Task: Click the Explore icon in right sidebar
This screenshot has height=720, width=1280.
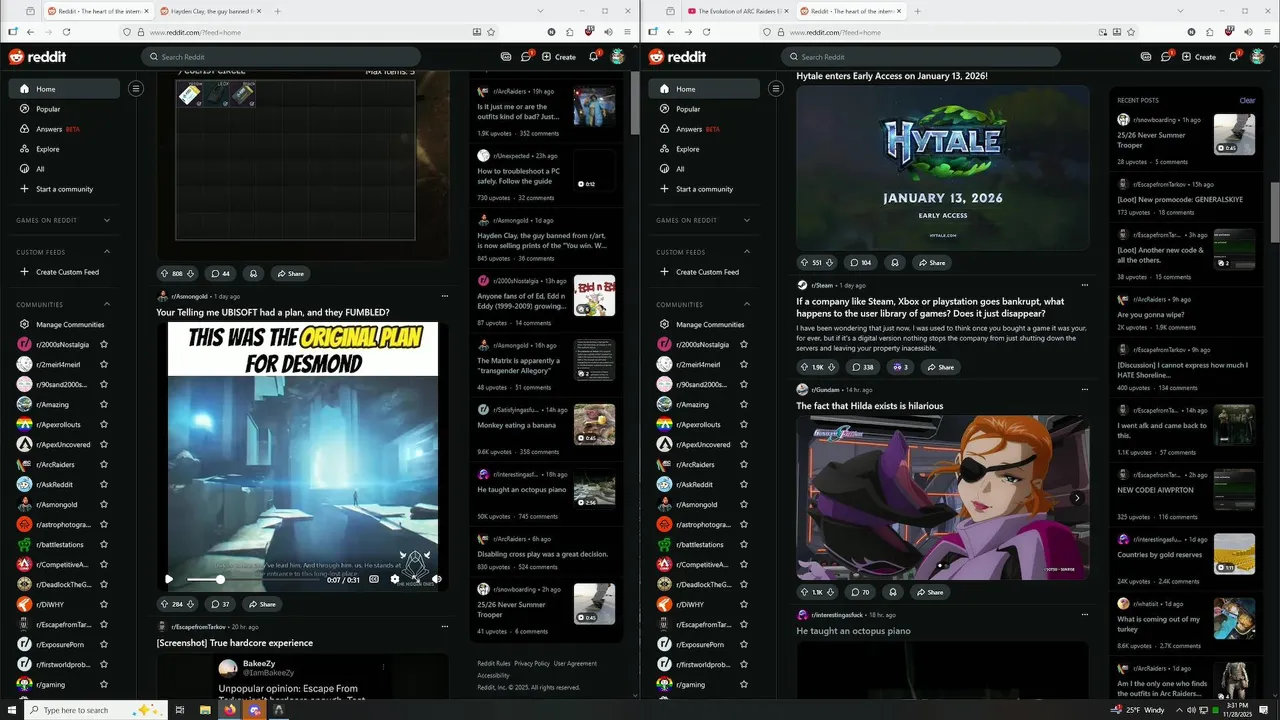Action: (x=664, y=149)
